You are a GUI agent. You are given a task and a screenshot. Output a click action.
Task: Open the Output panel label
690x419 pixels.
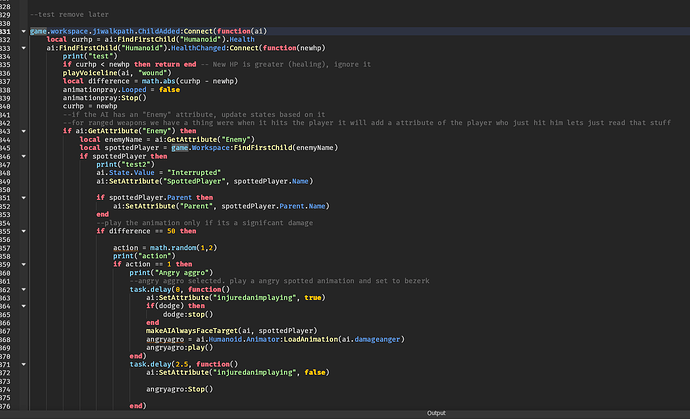(436, 413)
